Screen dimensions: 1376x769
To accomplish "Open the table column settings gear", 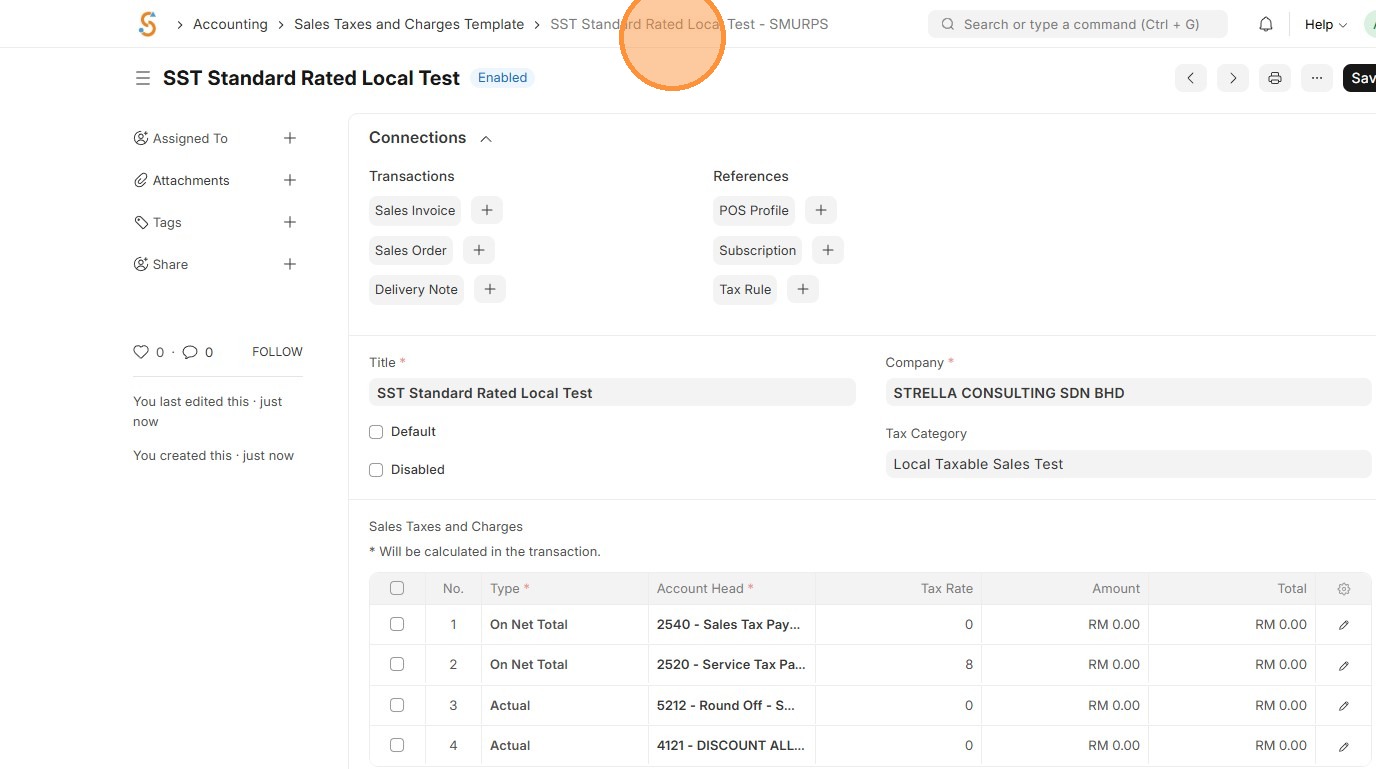I will click(1343, 589).
